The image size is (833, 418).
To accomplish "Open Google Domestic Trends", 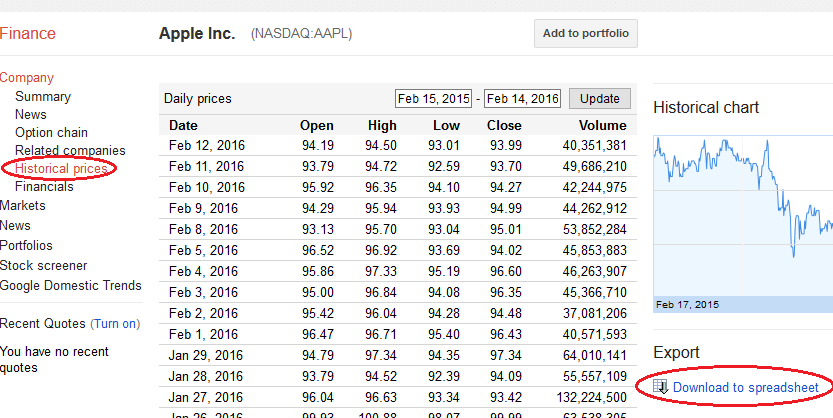I will coord(70,285).
